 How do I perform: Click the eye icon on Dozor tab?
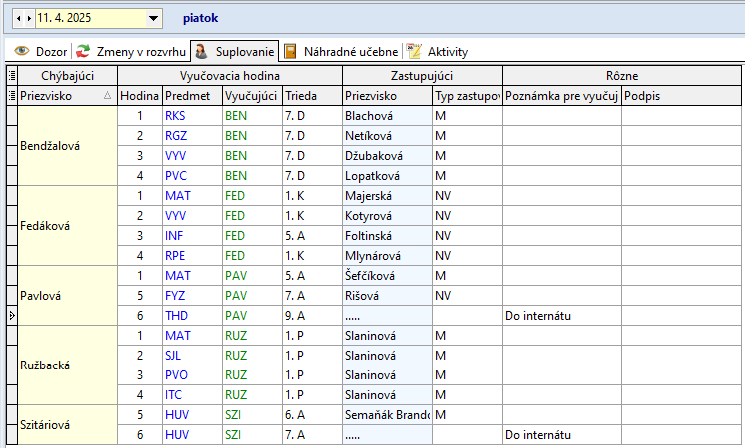[21, 51]
